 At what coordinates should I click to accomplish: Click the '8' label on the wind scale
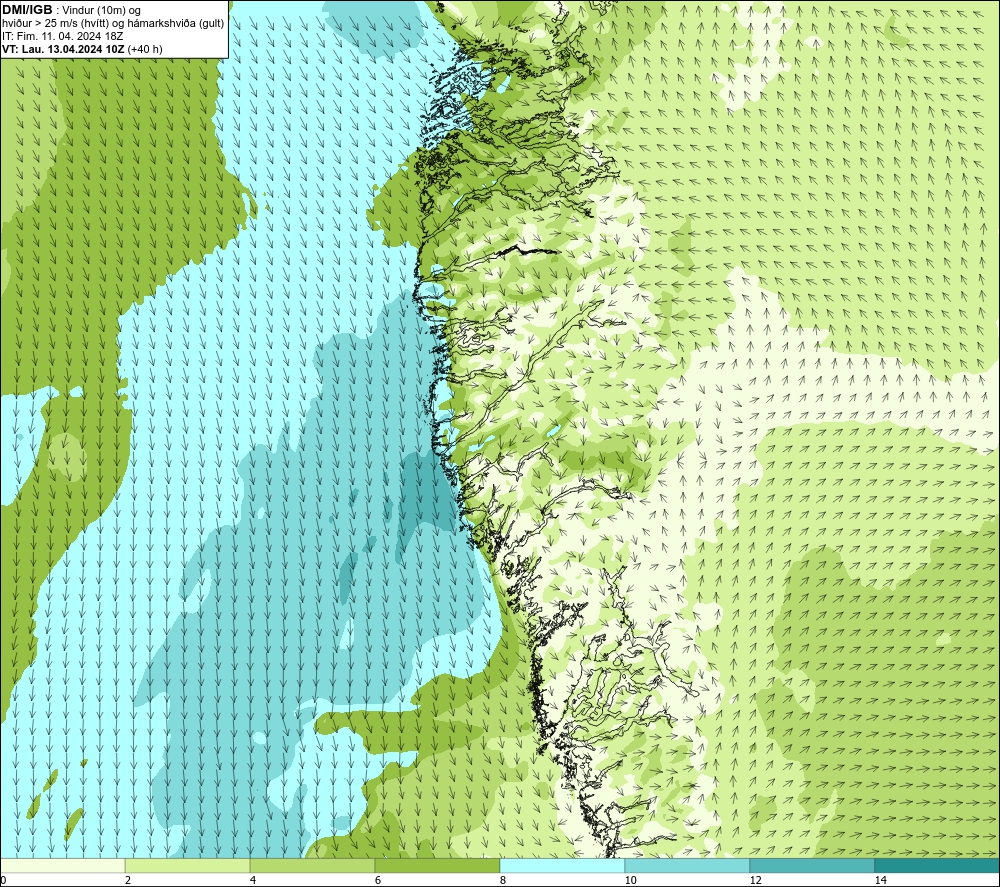coord(503,880)
